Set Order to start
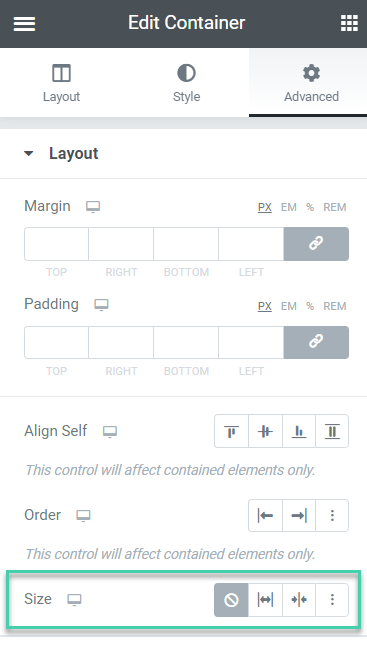 click(x=265, y=515)
